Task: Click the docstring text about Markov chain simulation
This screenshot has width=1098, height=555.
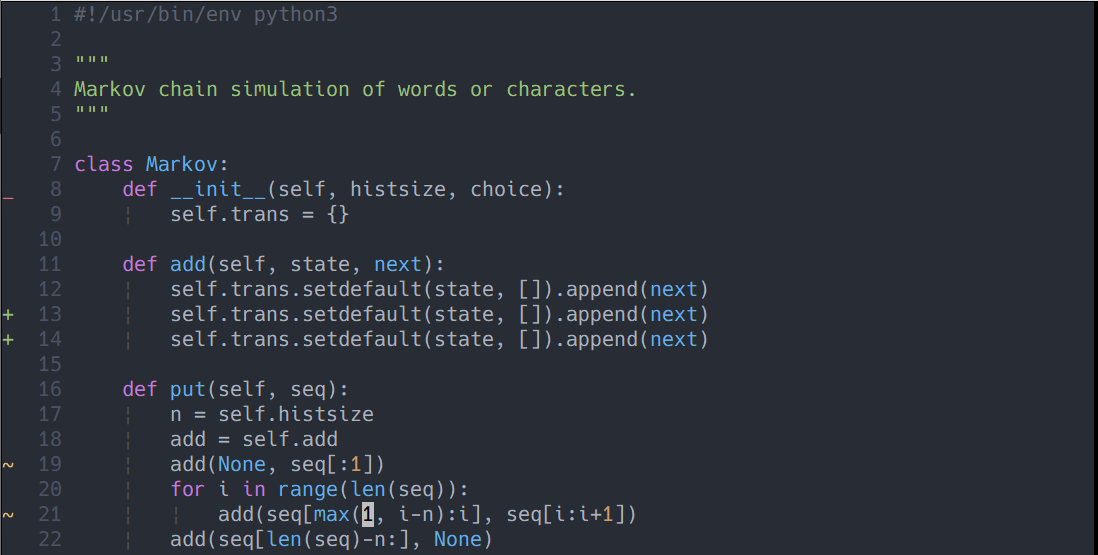Action: point(355,89)
